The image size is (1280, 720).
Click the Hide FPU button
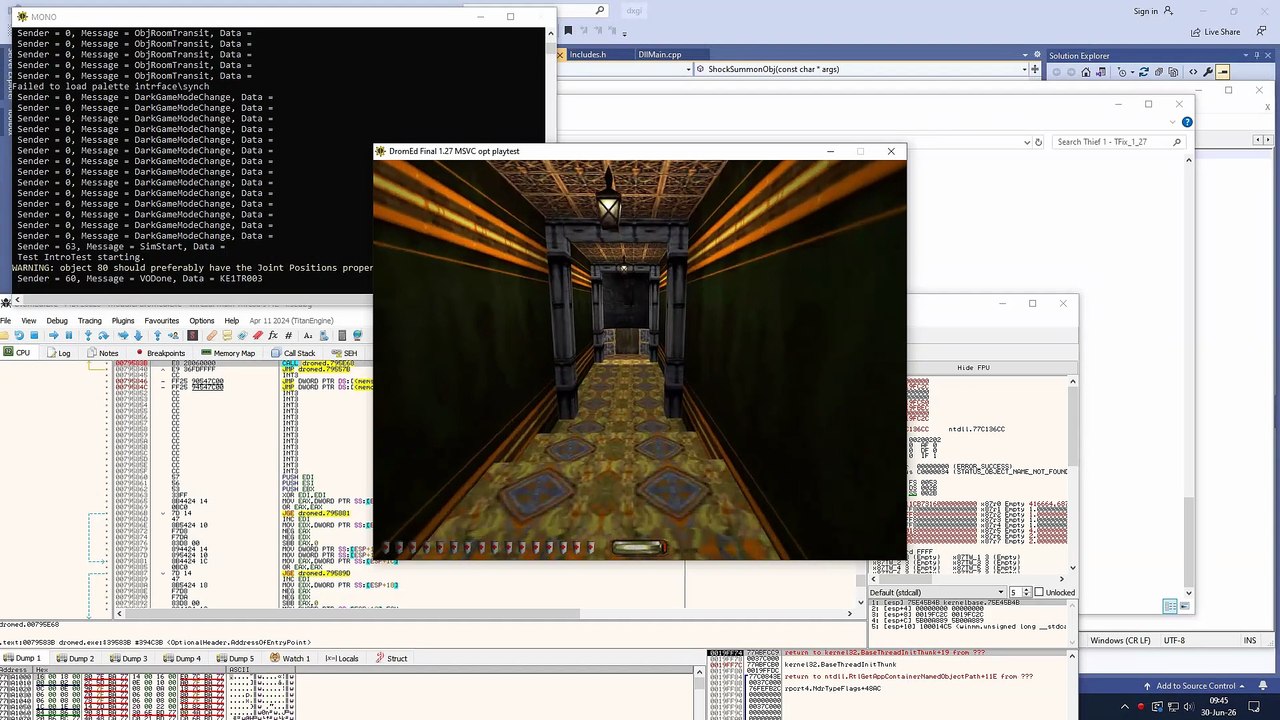(x=973, y=367)
